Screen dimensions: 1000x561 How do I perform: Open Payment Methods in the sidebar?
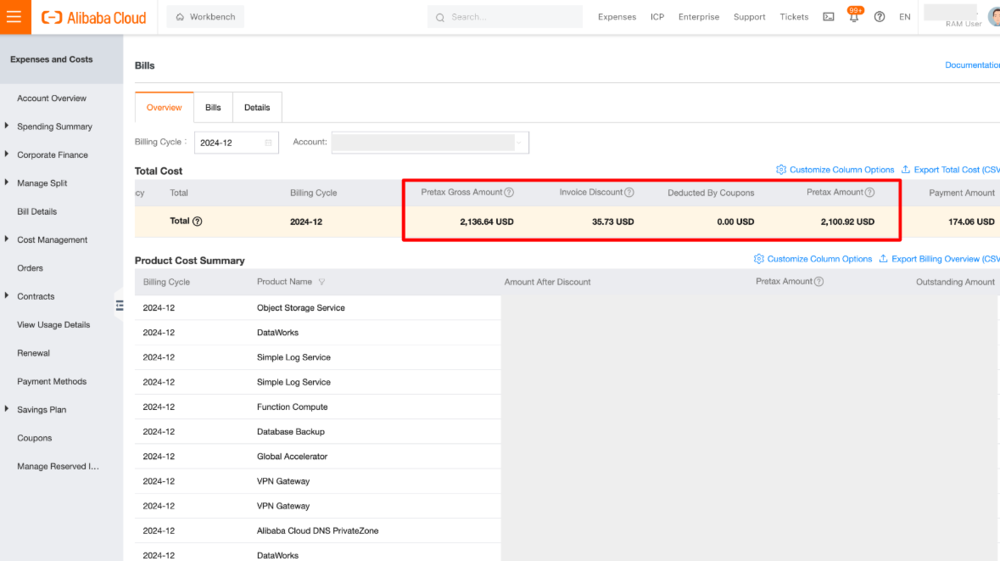pyautogui.click(x=52, y=381)
